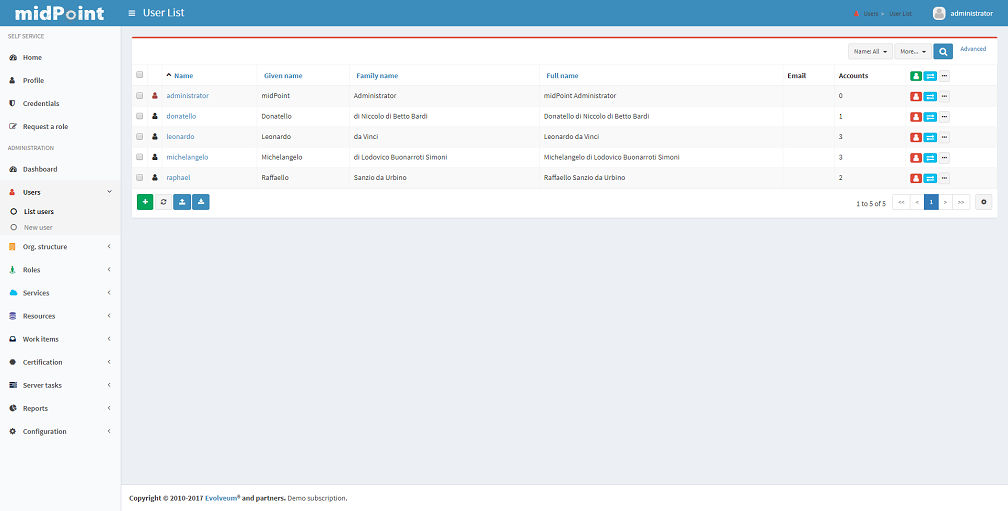Open Dashboard from the sidebar
Screen dimensions: 1008x511
40,169
